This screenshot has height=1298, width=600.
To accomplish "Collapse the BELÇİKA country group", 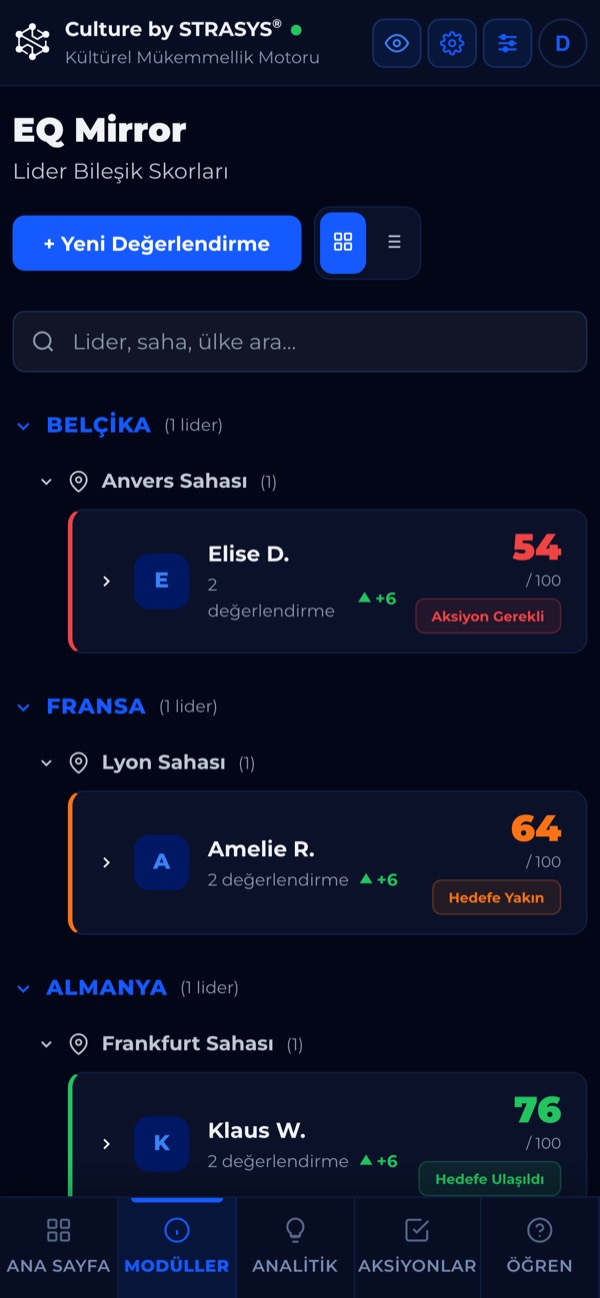I will click(23, 426).
